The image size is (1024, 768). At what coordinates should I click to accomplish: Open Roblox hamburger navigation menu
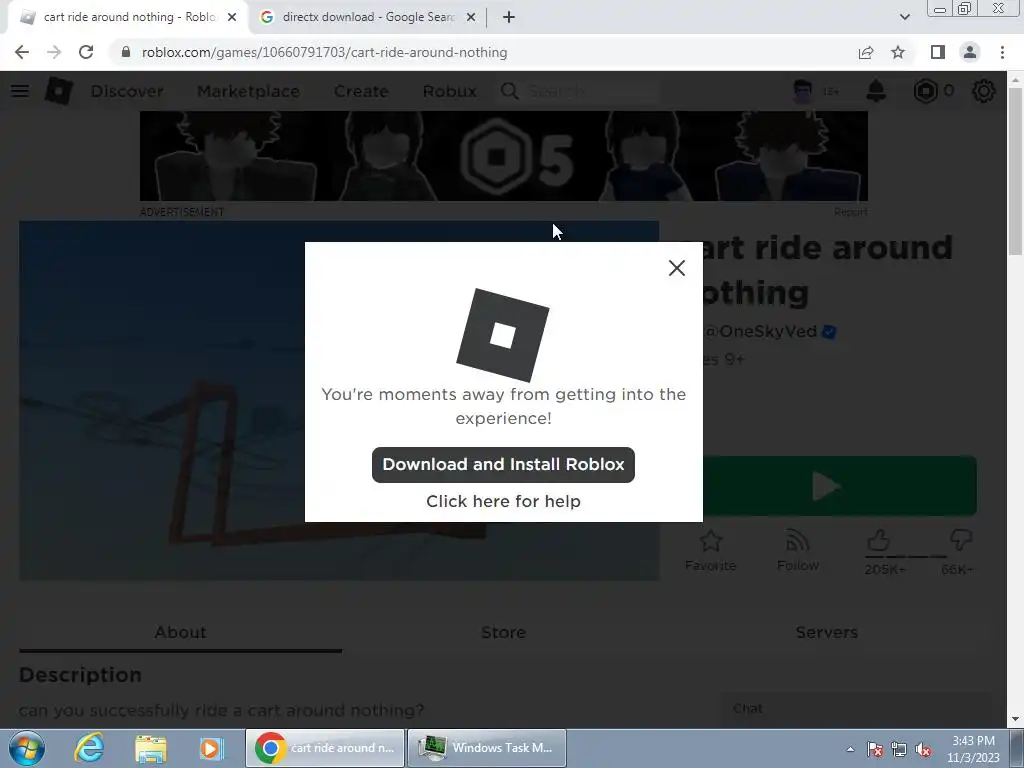(x=20, y=91)
